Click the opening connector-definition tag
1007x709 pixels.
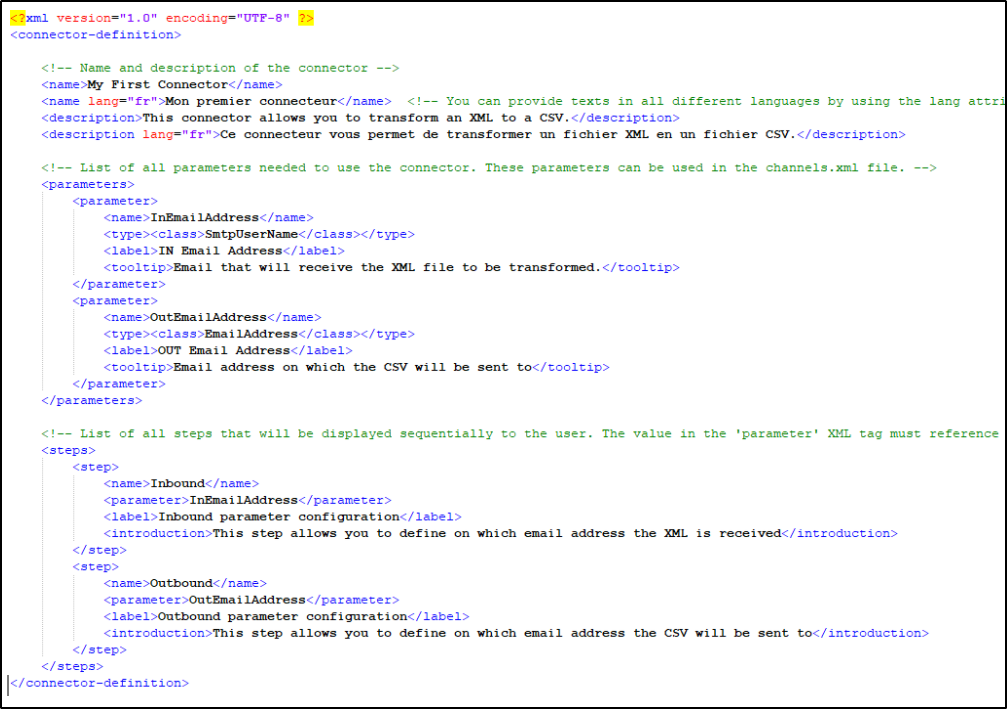click(96, 35)
